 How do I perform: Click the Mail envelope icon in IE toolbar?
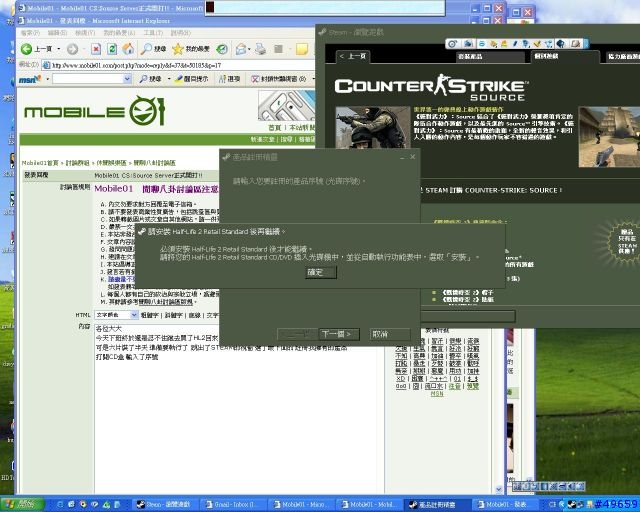(x=241, y=49)
